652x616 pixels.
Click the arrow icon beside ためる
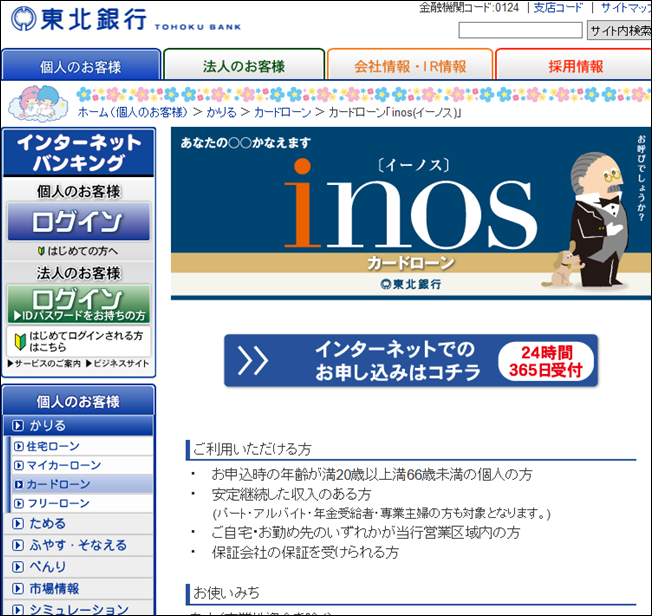coord(17,523)
